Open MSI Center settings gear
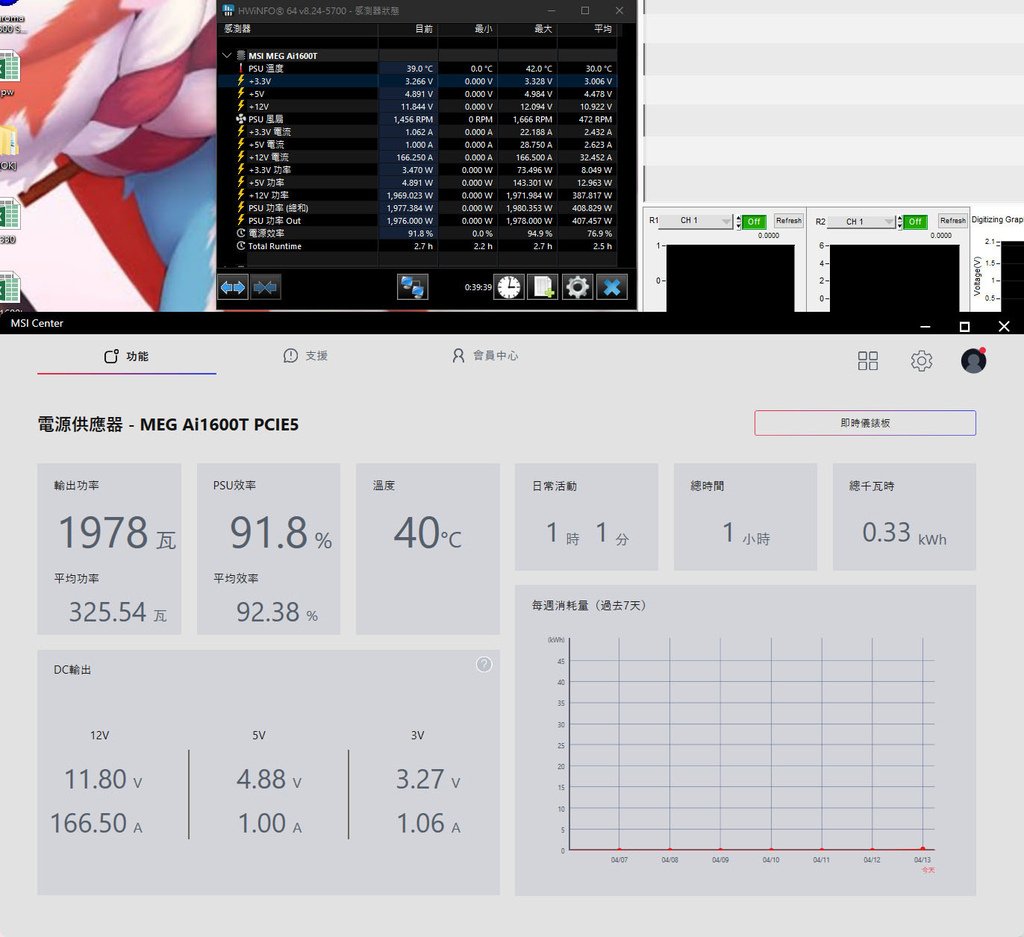This screenshot has width=1024, height=937. coord(921,360)
